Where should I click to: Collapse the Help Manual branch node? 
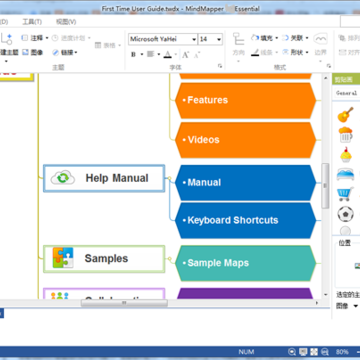tap(169, 178)
